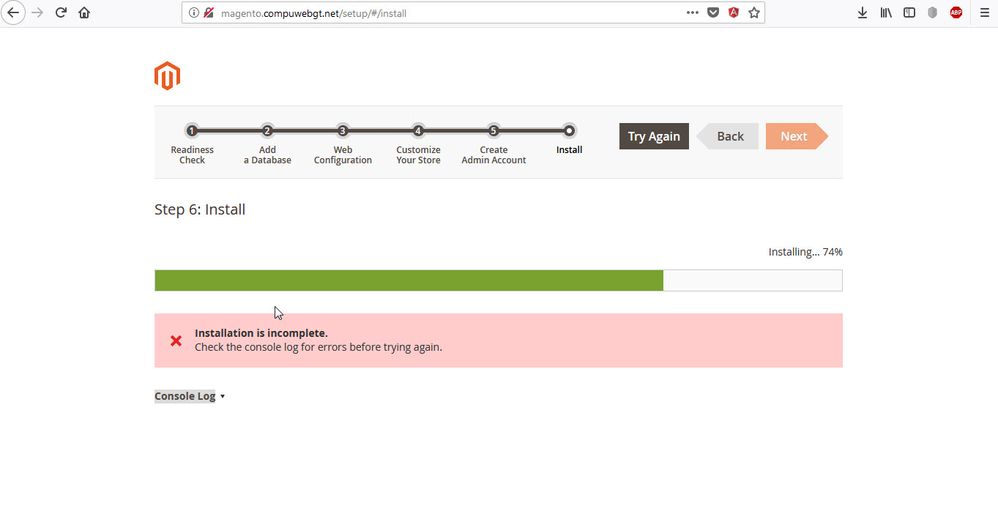Image resolution: width=998 pixels, height=506 pixels.
Task: Click the green installation progress bar
Action: 408,280
